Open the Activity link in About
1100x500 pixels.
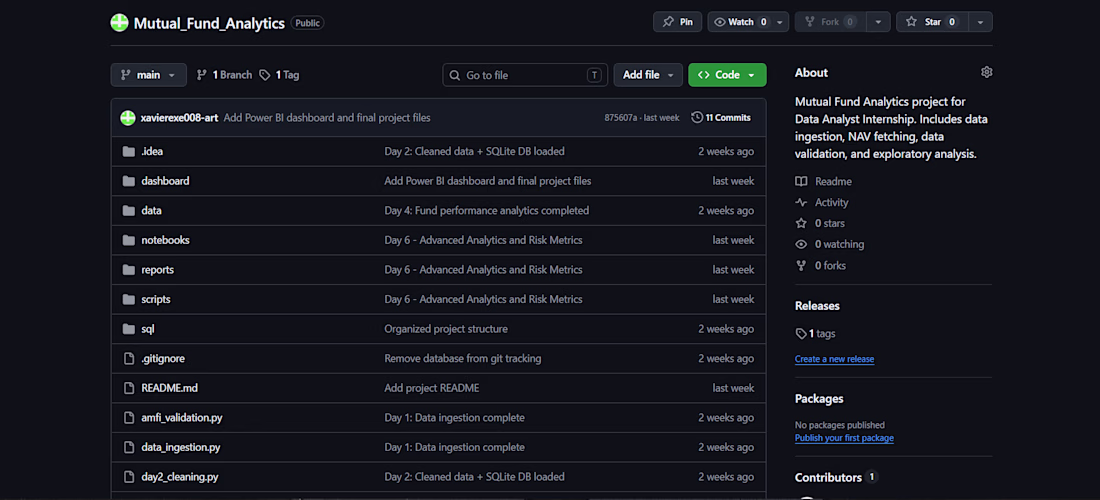click(x=831, y=203)
